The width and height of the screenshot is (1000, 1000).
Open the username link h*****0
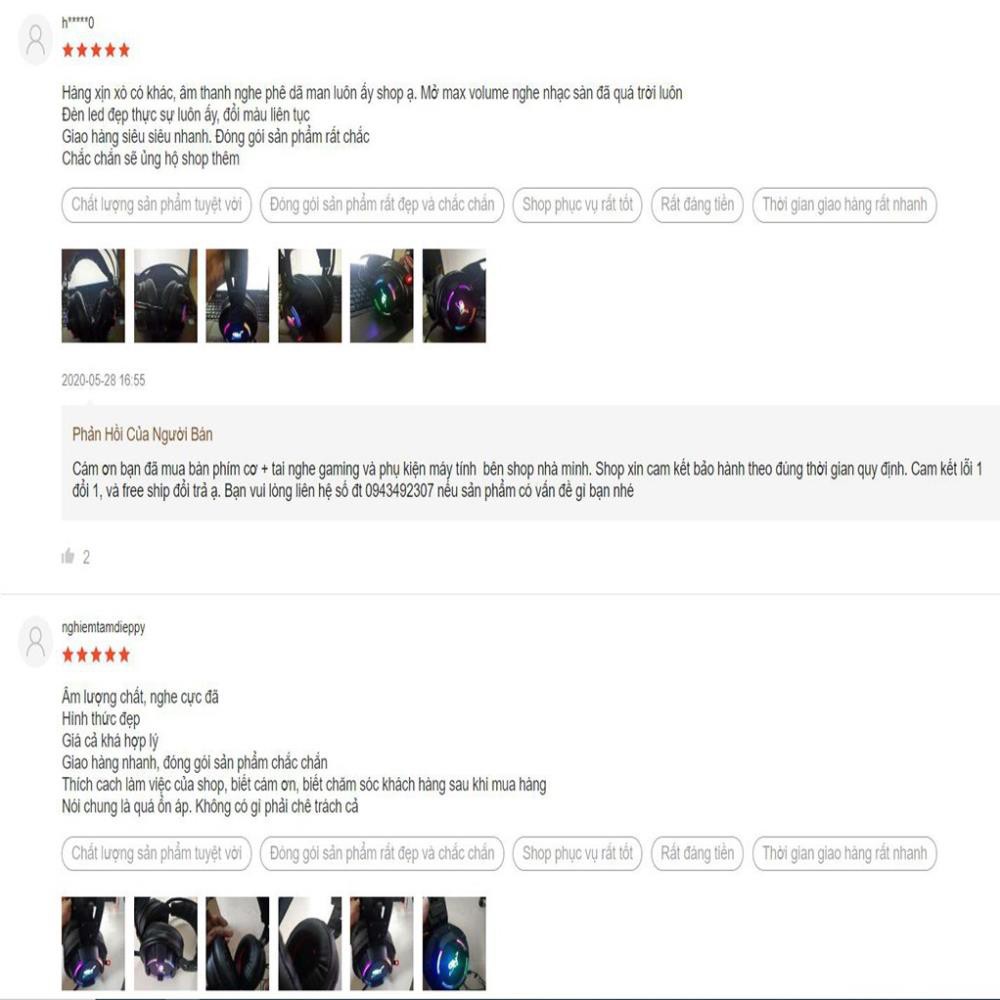point(78,23)
